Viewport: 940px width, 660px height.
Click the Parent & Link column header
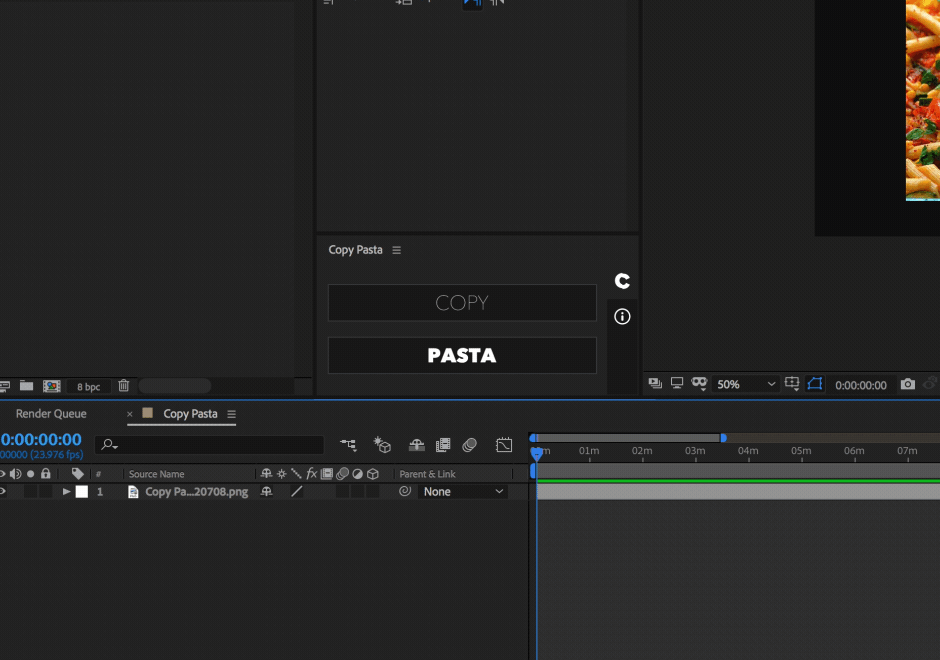coord(427,474)
